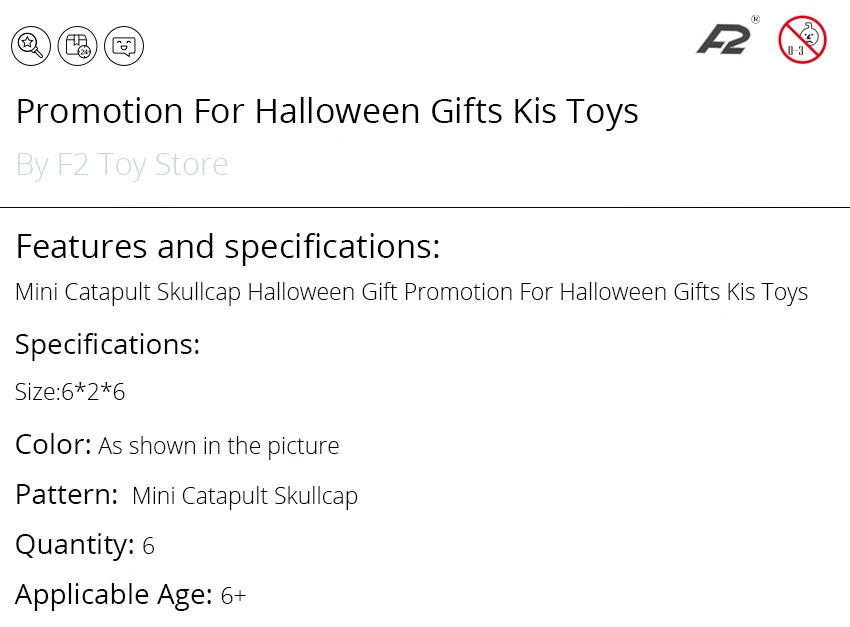Click the Mini Catapult Skullcap description line
The width and height of the screenshot is (850, 627).
(411, 293)
